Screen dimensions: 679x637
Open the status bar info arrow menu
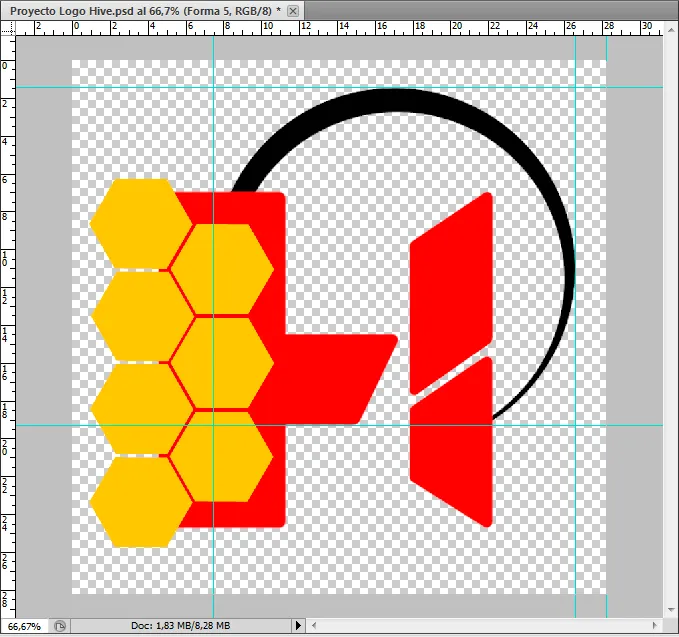click(x=298, y=626)
